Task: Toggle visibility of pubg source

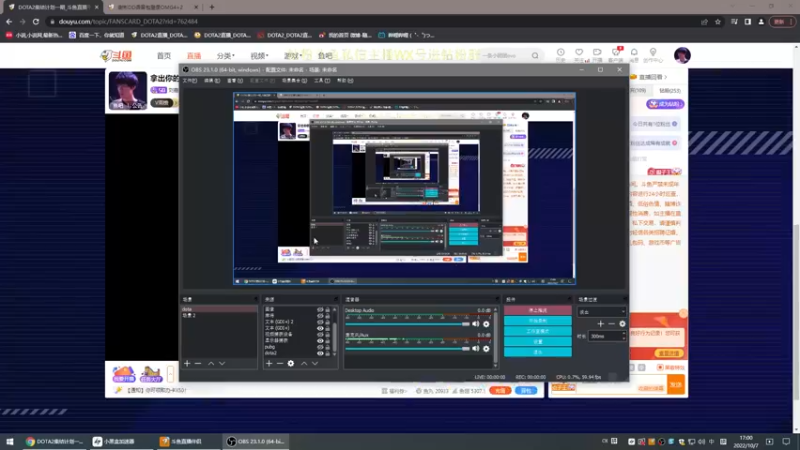Action: [x=320, y=347]
